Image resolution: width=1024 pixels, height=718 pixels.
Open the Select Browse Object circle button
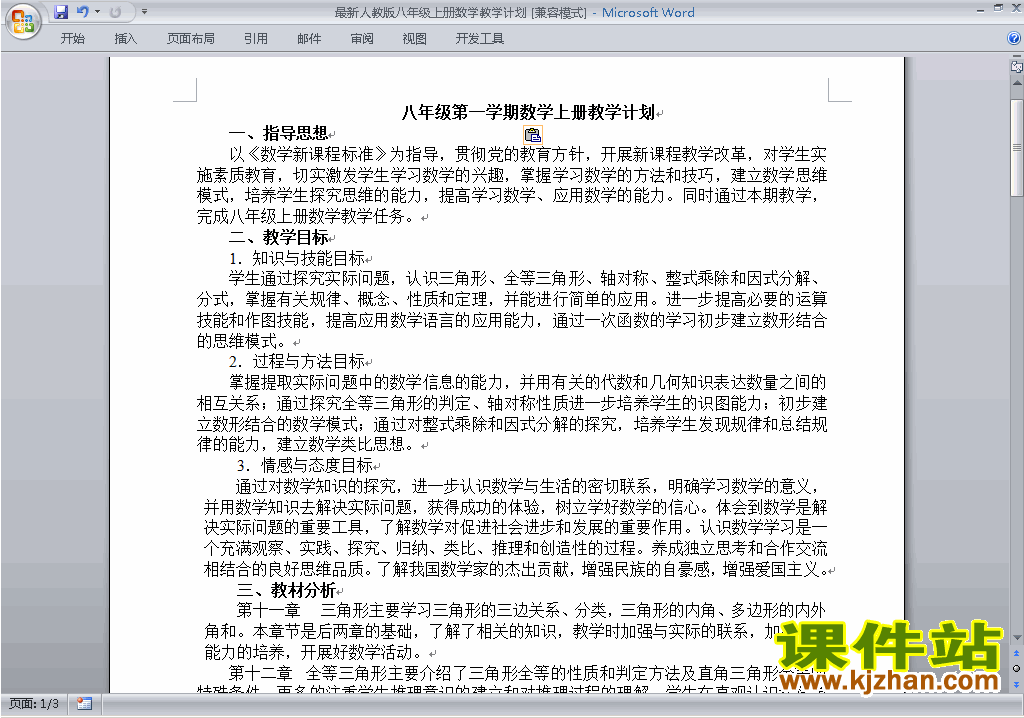(x=1016, y=668)
